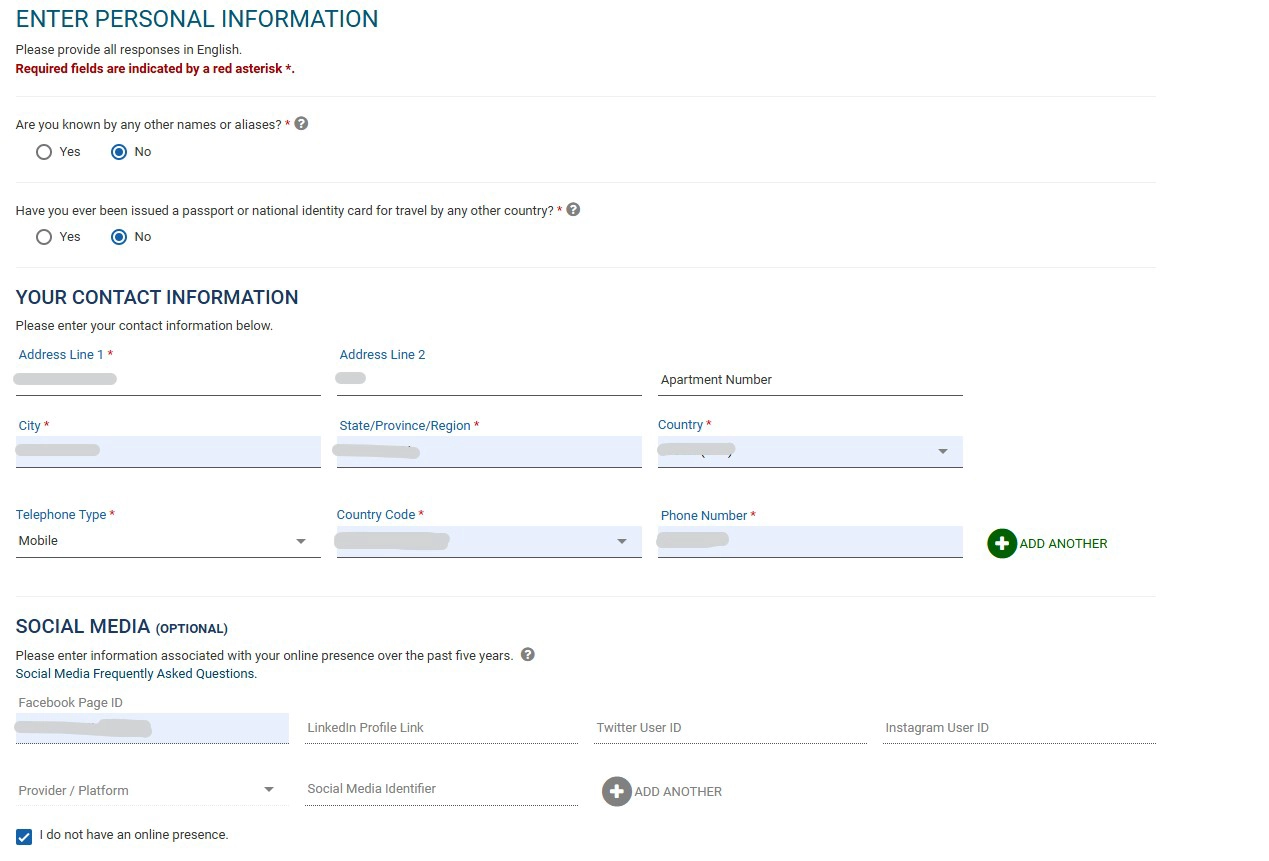
Task: Click the Social Media Identifier field
Action: coord(441,788)
